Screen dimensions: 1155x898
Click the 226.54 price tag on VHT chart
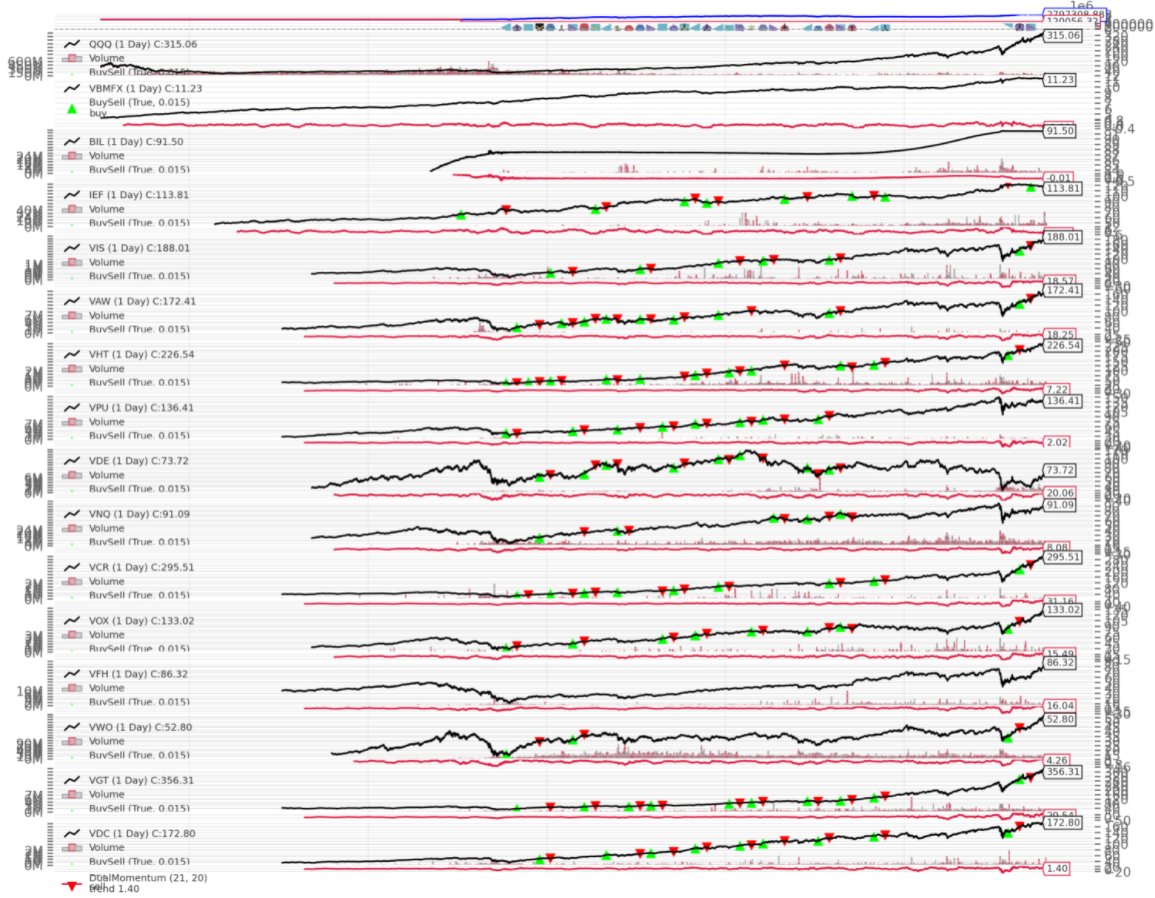[x=1062, y=345]
